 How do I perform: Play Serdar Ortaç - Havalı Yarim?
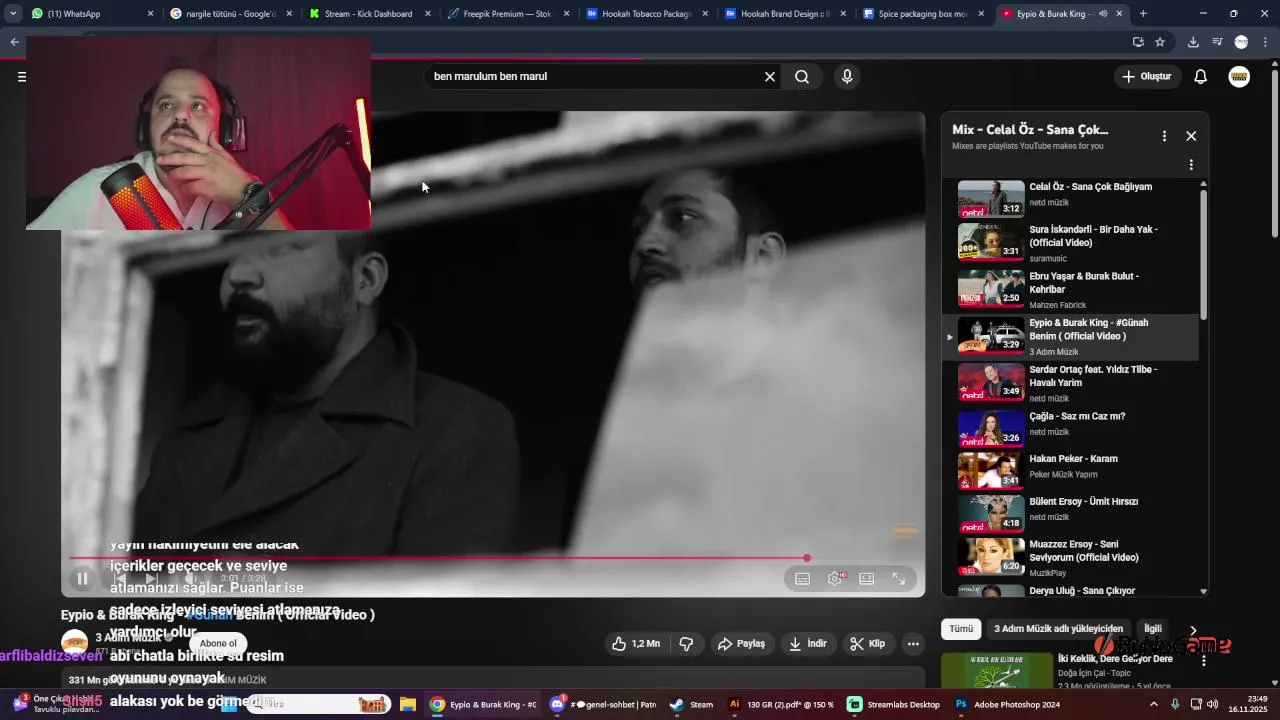coord(1070,382)
